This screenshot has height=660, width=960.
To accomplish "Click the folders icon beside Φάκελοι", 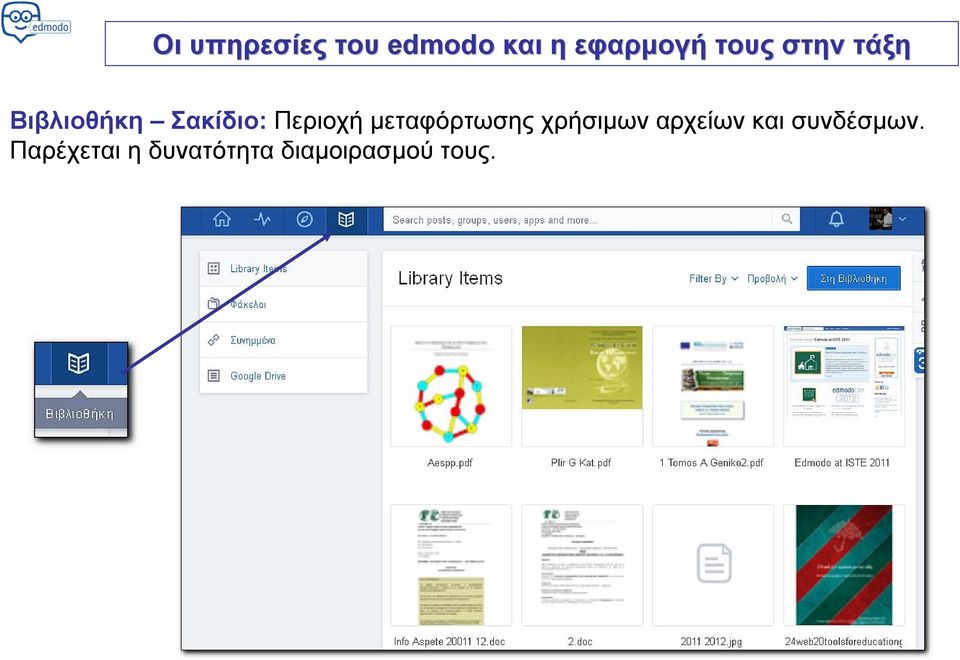I will pyautogui.click(x=214, y=304).
